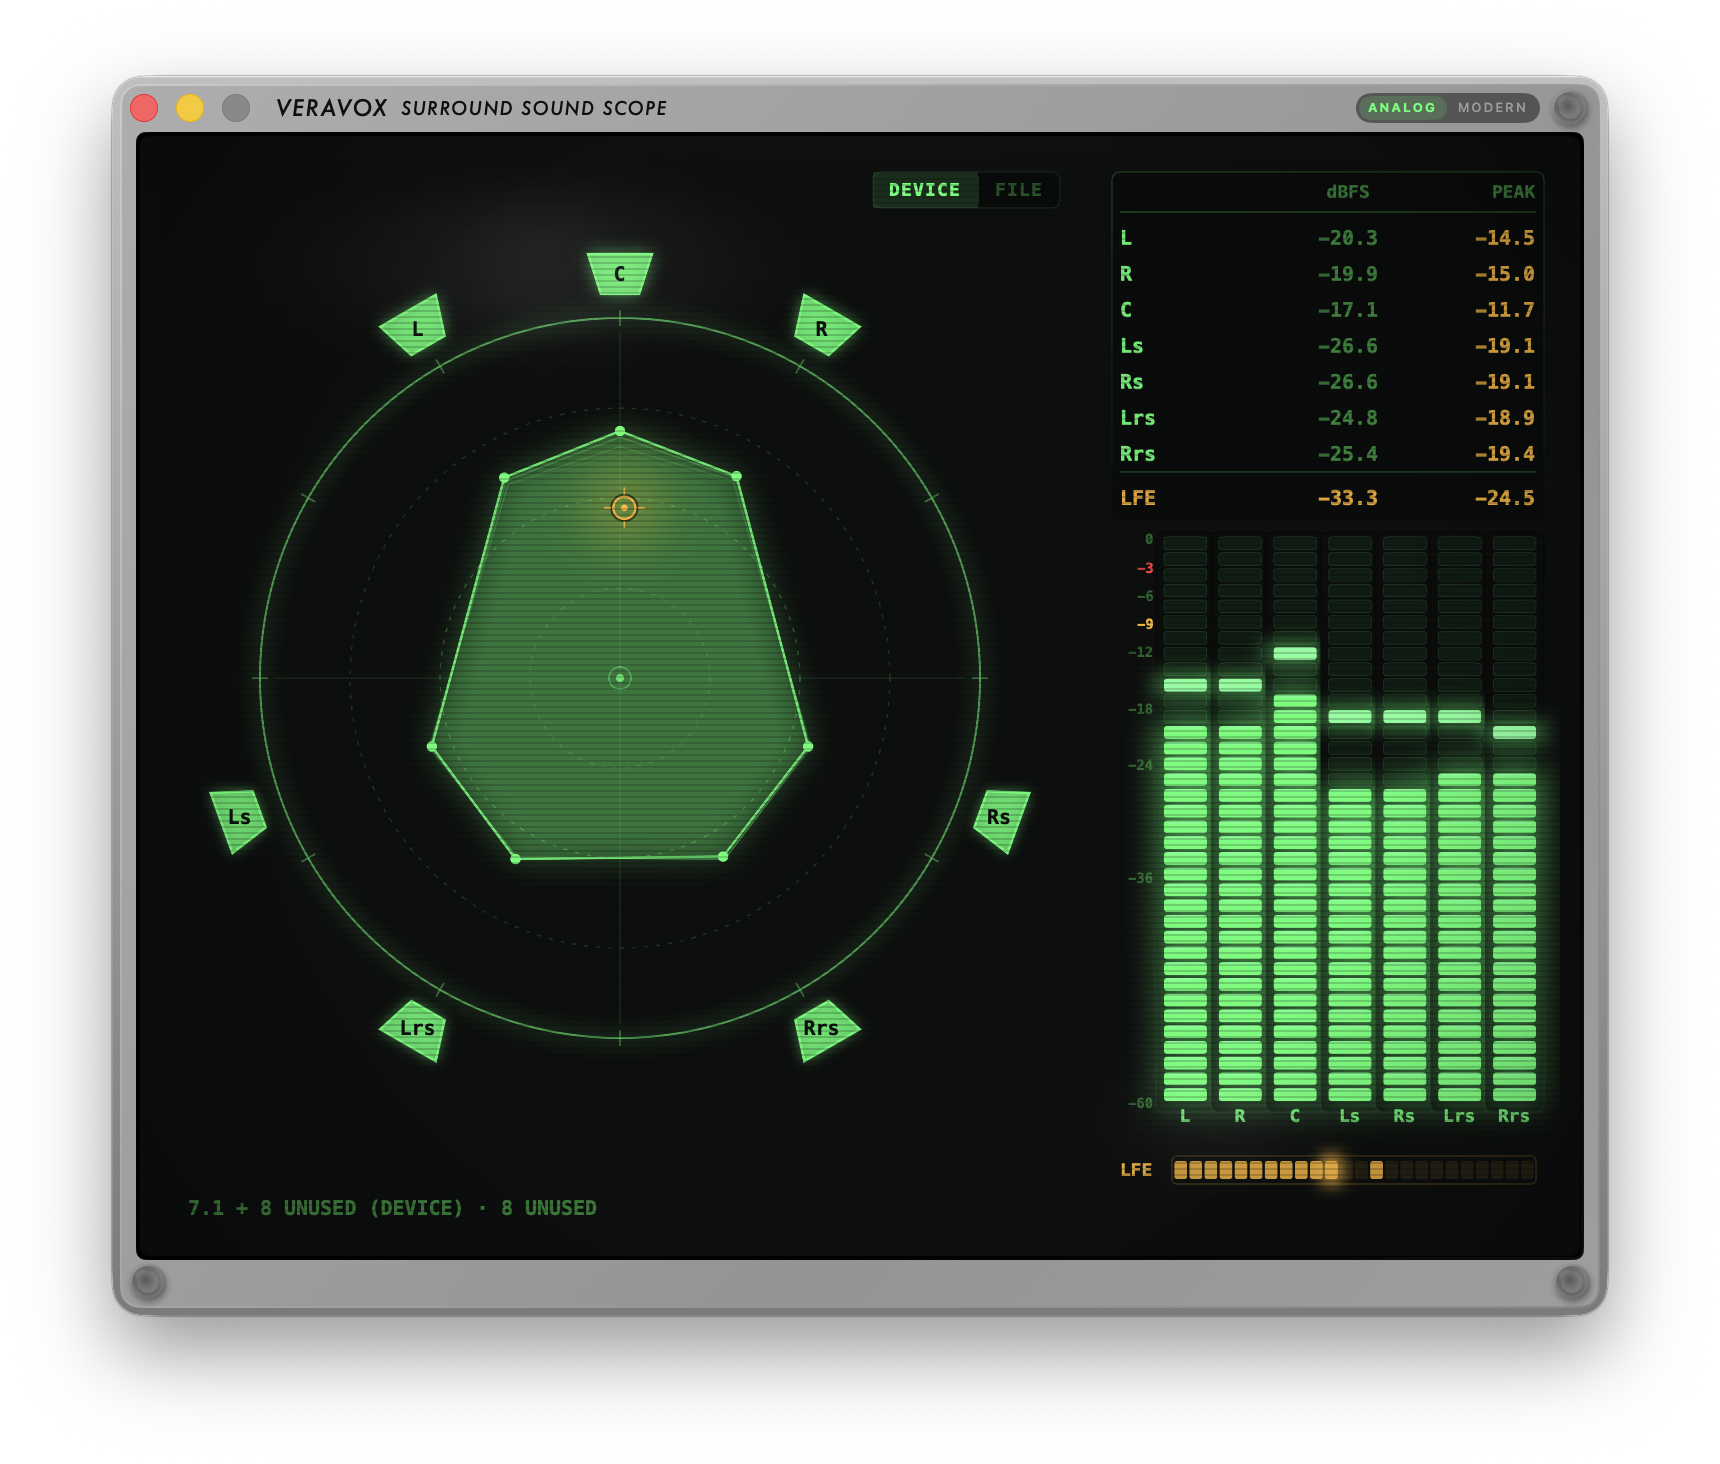1720x1464 pixels.
Task: Click the C channel level meter bar
Action: (x=1295, y=820)
